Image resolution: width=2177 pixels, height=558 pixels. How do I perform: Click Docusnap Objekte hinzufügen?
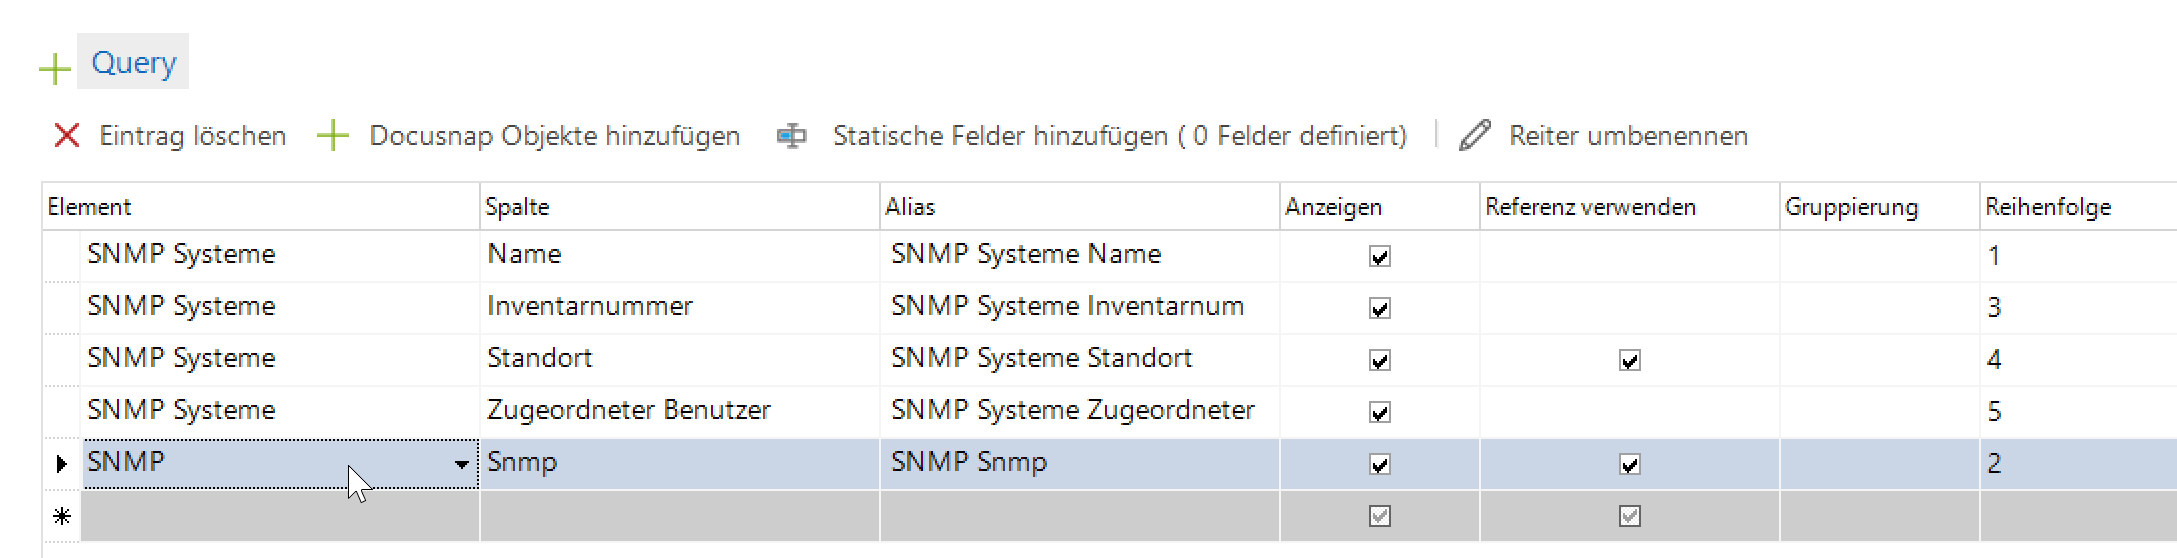[x=554, y=135]
